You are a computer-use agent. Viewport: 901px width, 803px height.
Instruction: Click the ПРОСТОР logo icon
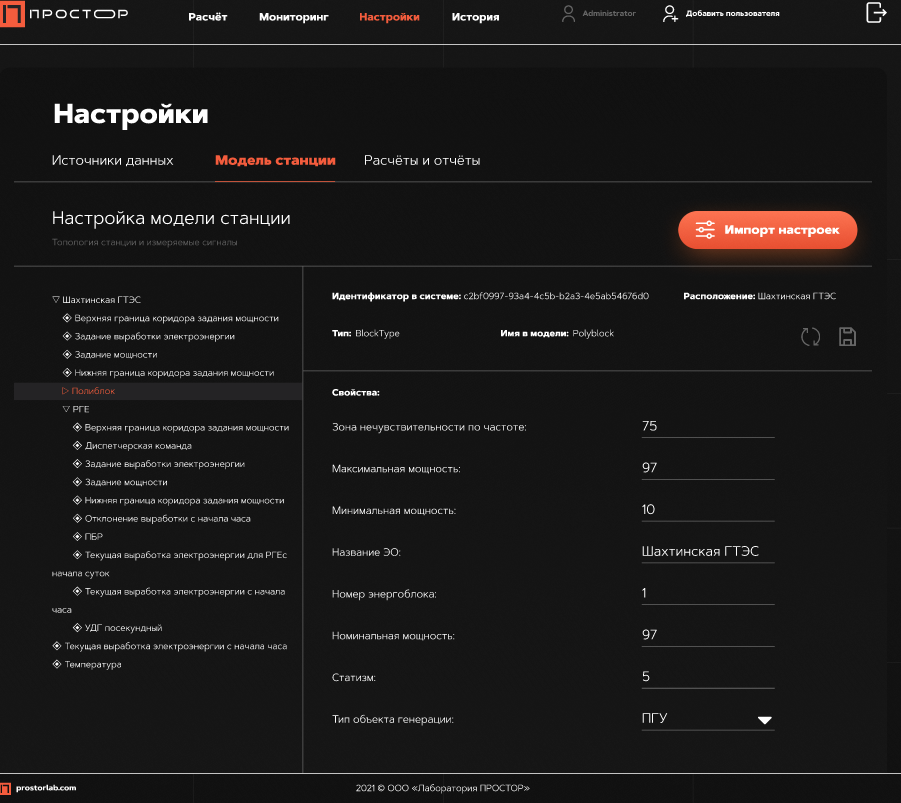pos(10,18)
